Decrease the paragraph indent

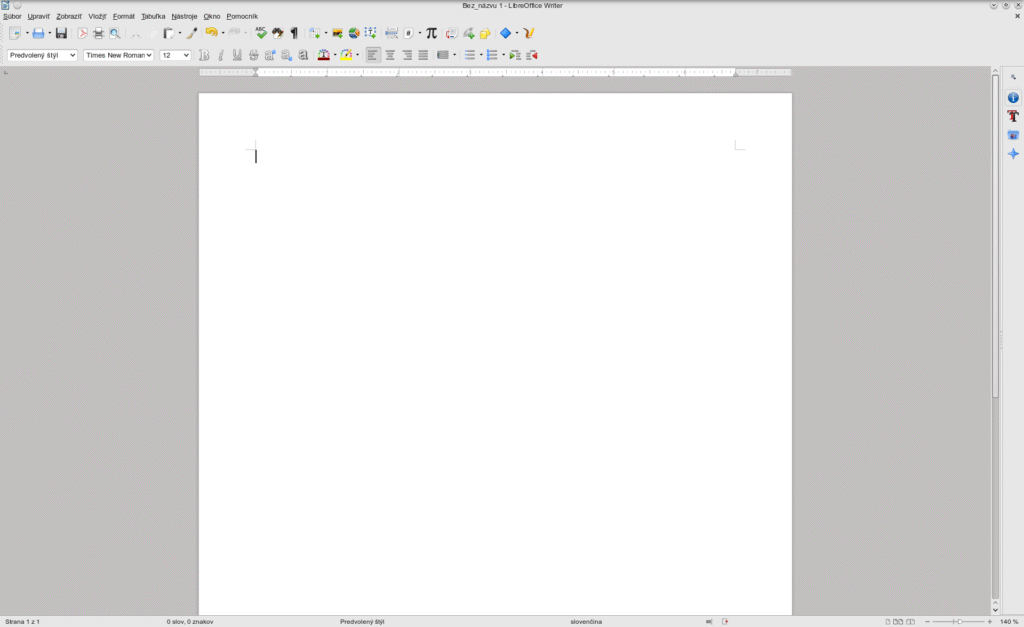(532, 56)
